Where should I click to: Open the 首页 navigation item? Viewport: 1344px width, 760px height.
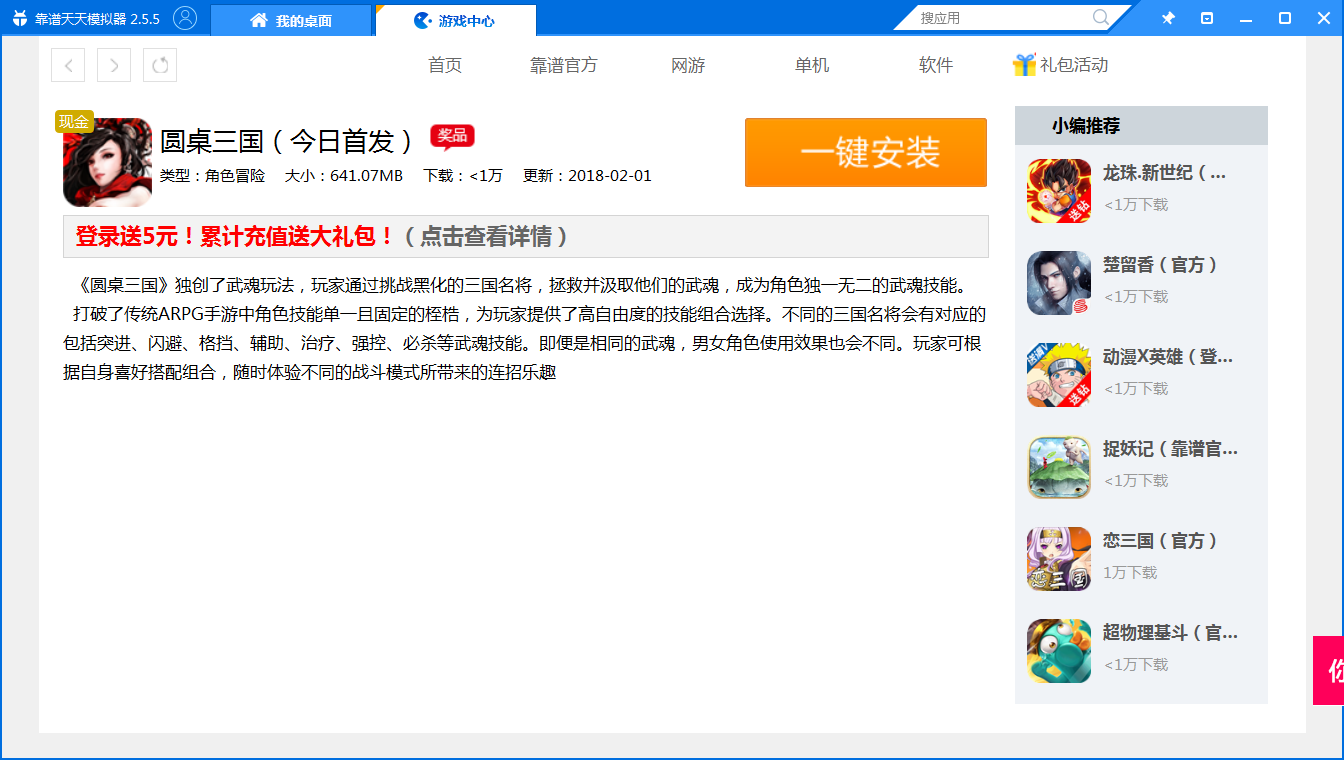[445, 65]
